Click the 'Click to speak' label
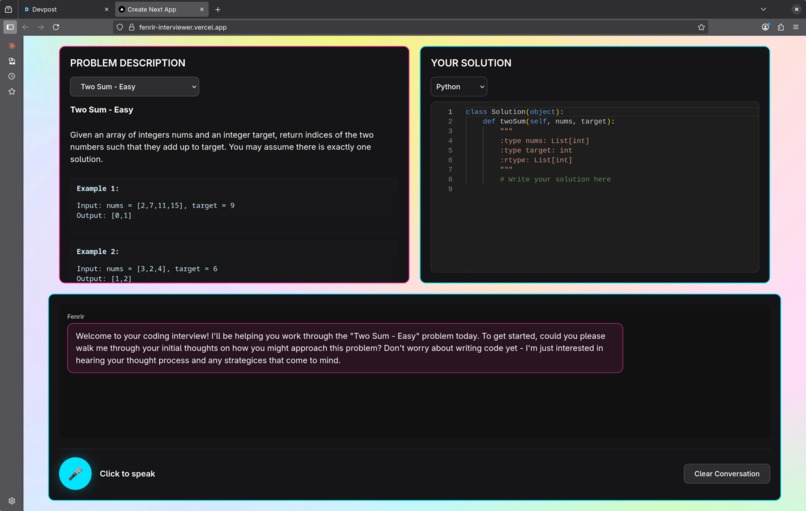This screenshot has height=511, width=806. pos(127,473)
